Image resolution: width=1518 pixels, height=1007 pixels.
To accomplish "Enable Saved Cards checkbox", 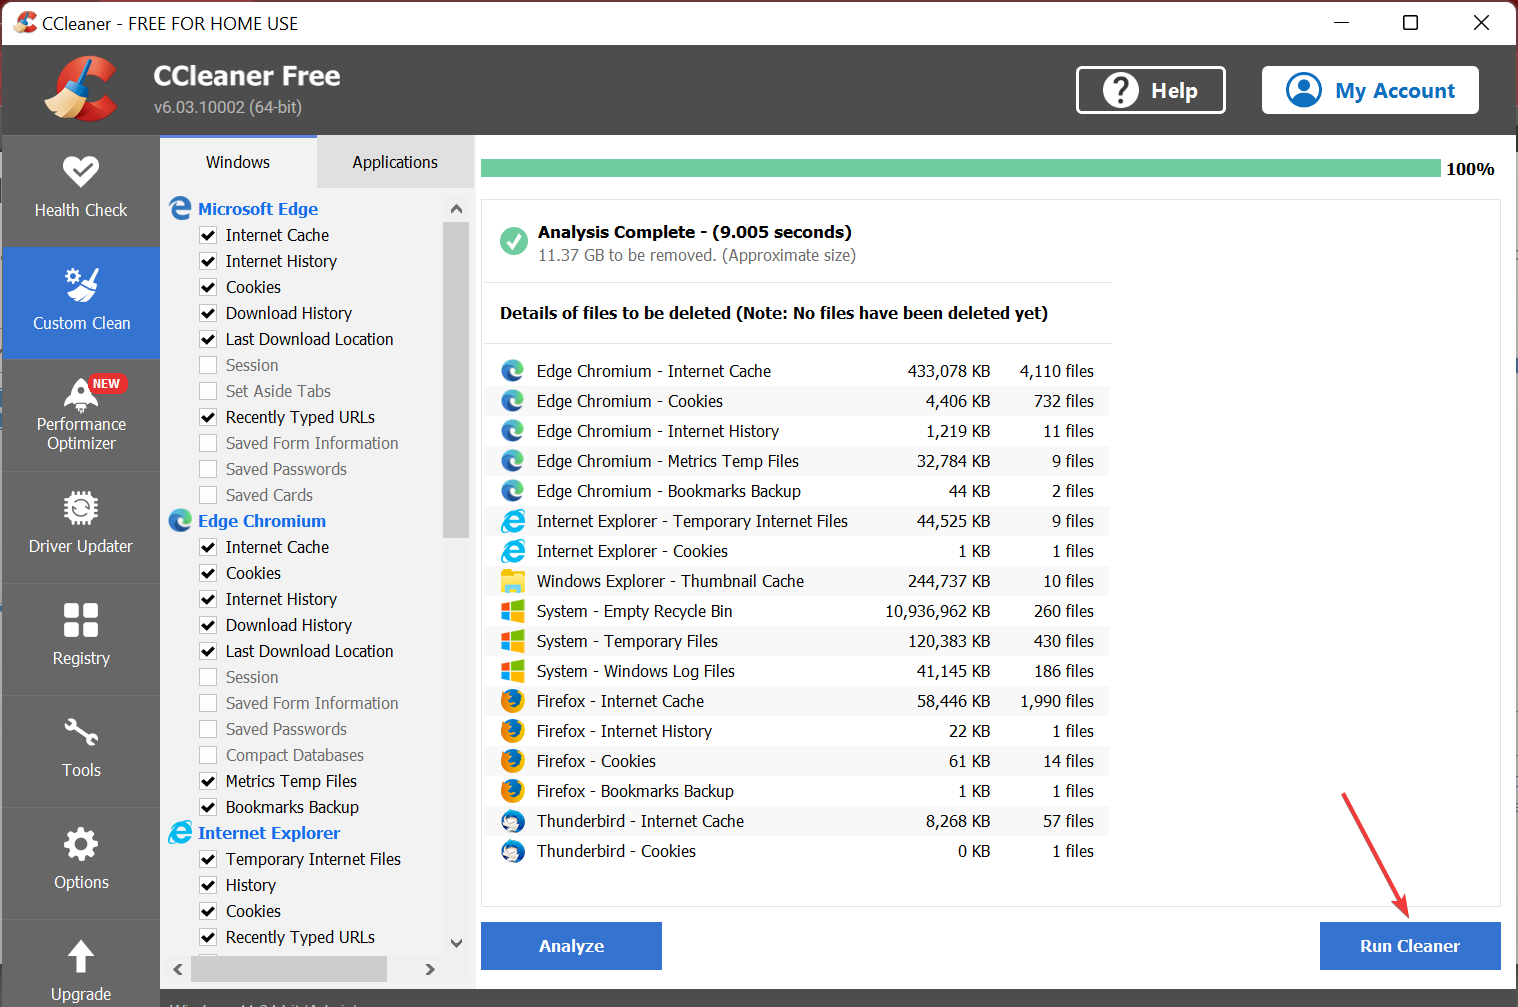I will (208, 495).
